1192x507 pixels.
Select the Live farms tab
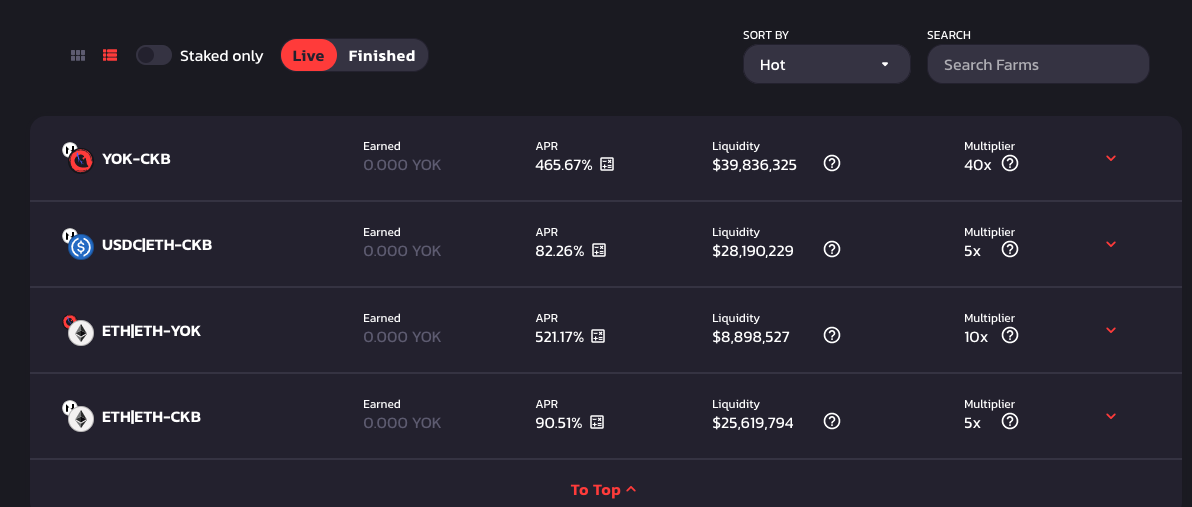[x=309, y=55]
